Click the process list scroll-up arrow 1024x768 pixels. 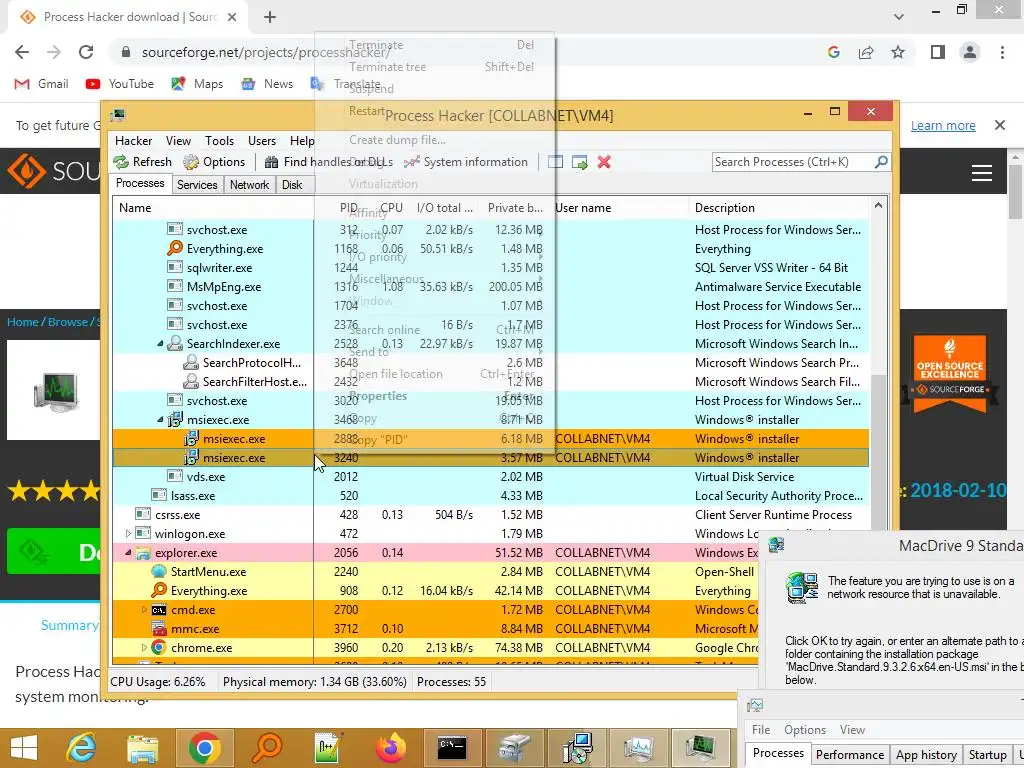[878, 206]
